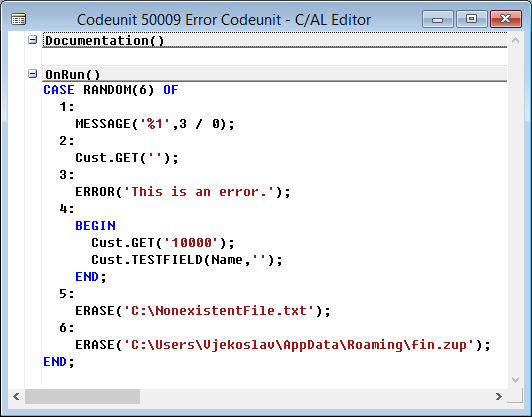The height and width of the screenshot is (417, 532).
Task: Place cursor in the 'C:\NonexistentFile.txt' text
Action: pyautogui.click(x=219, y=311)
